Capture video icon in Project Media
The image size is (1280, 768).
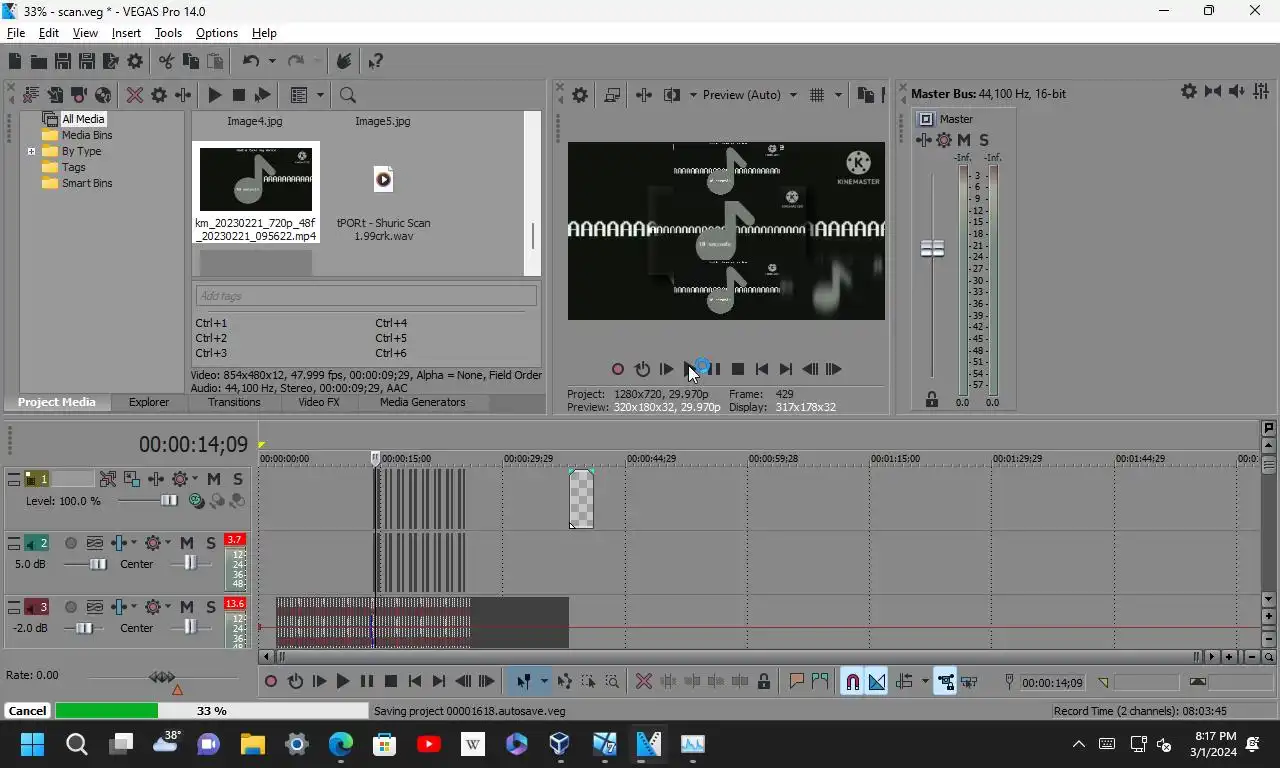[x=79, y=95]
